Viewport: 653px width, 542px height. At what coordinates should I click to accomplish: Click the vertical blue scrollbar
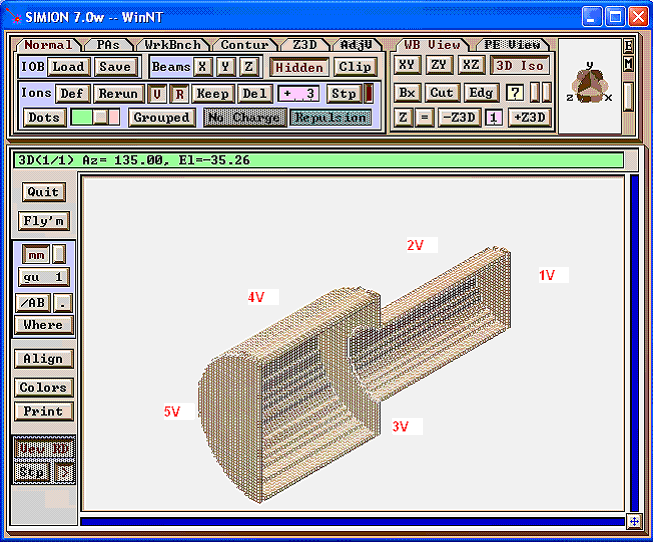(x=634, y=342)
